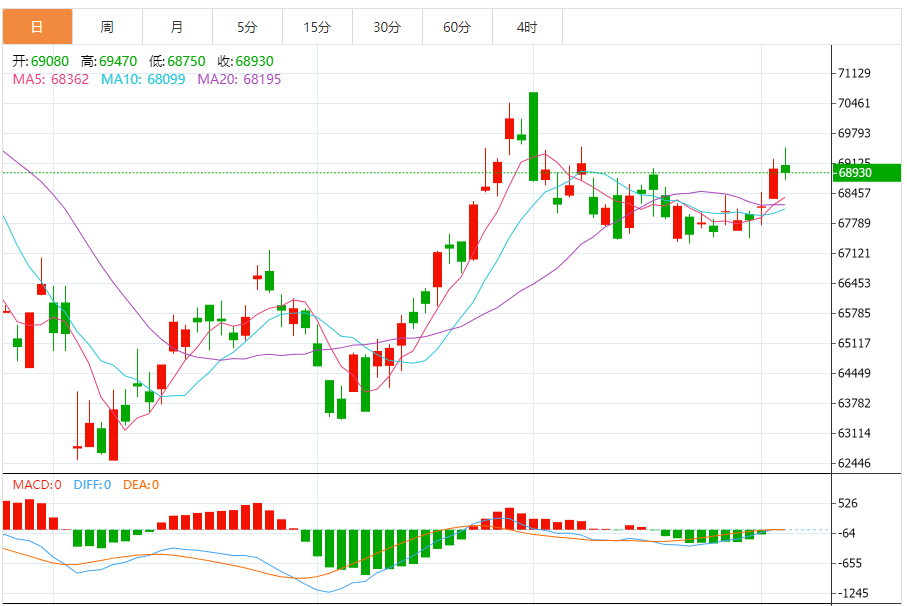907x606 pixels.
Task: Switch to the 周 weekly tab
Action: [108, 27]
